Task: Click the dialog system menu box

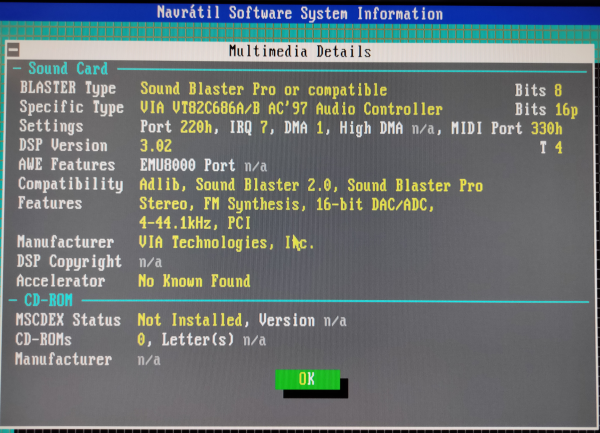Action: tap(13, 50)
